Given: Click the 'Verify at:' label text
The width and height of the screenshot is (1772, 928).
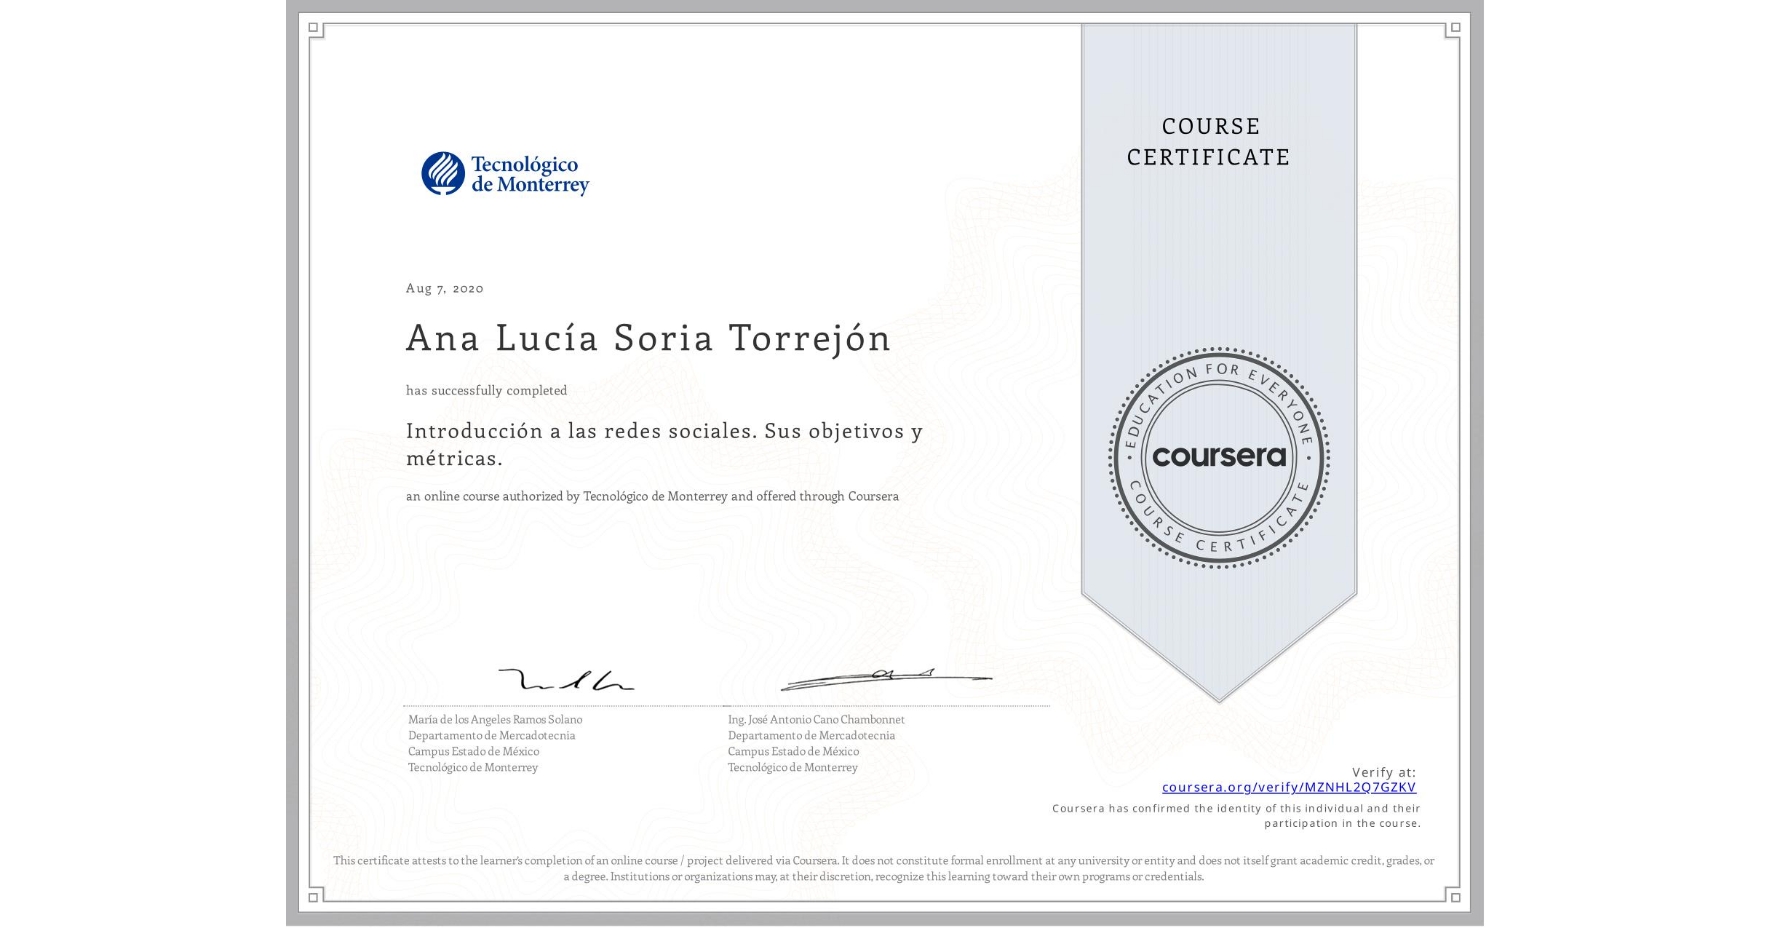Looking at the screenshot, I should pyautogui.click(x=1385, y=771).
